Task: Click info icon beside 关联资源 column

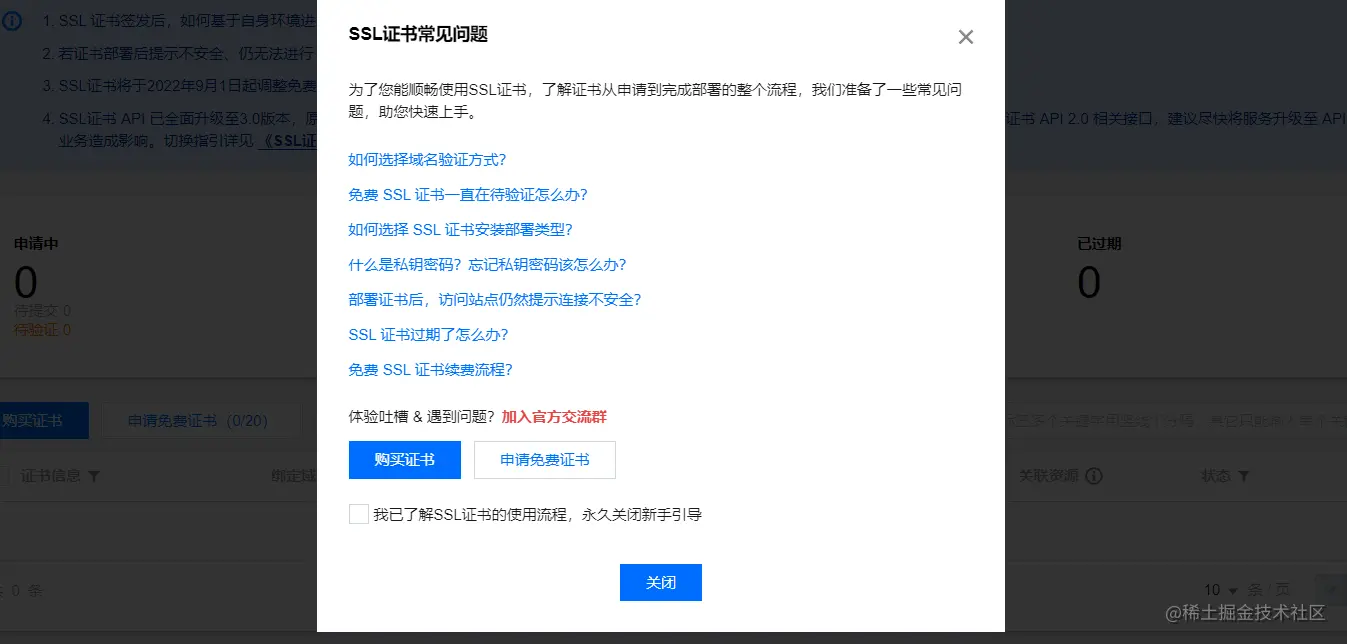Action: point(1094,476)
